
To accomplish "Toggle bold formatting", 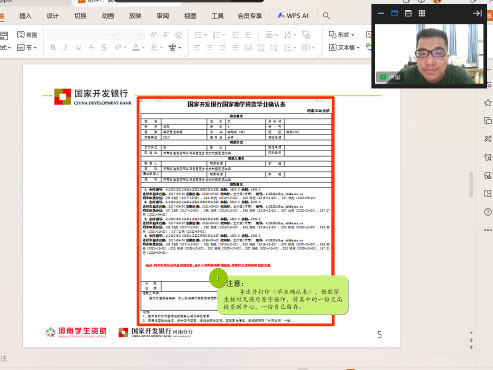I will click(53, 48).
